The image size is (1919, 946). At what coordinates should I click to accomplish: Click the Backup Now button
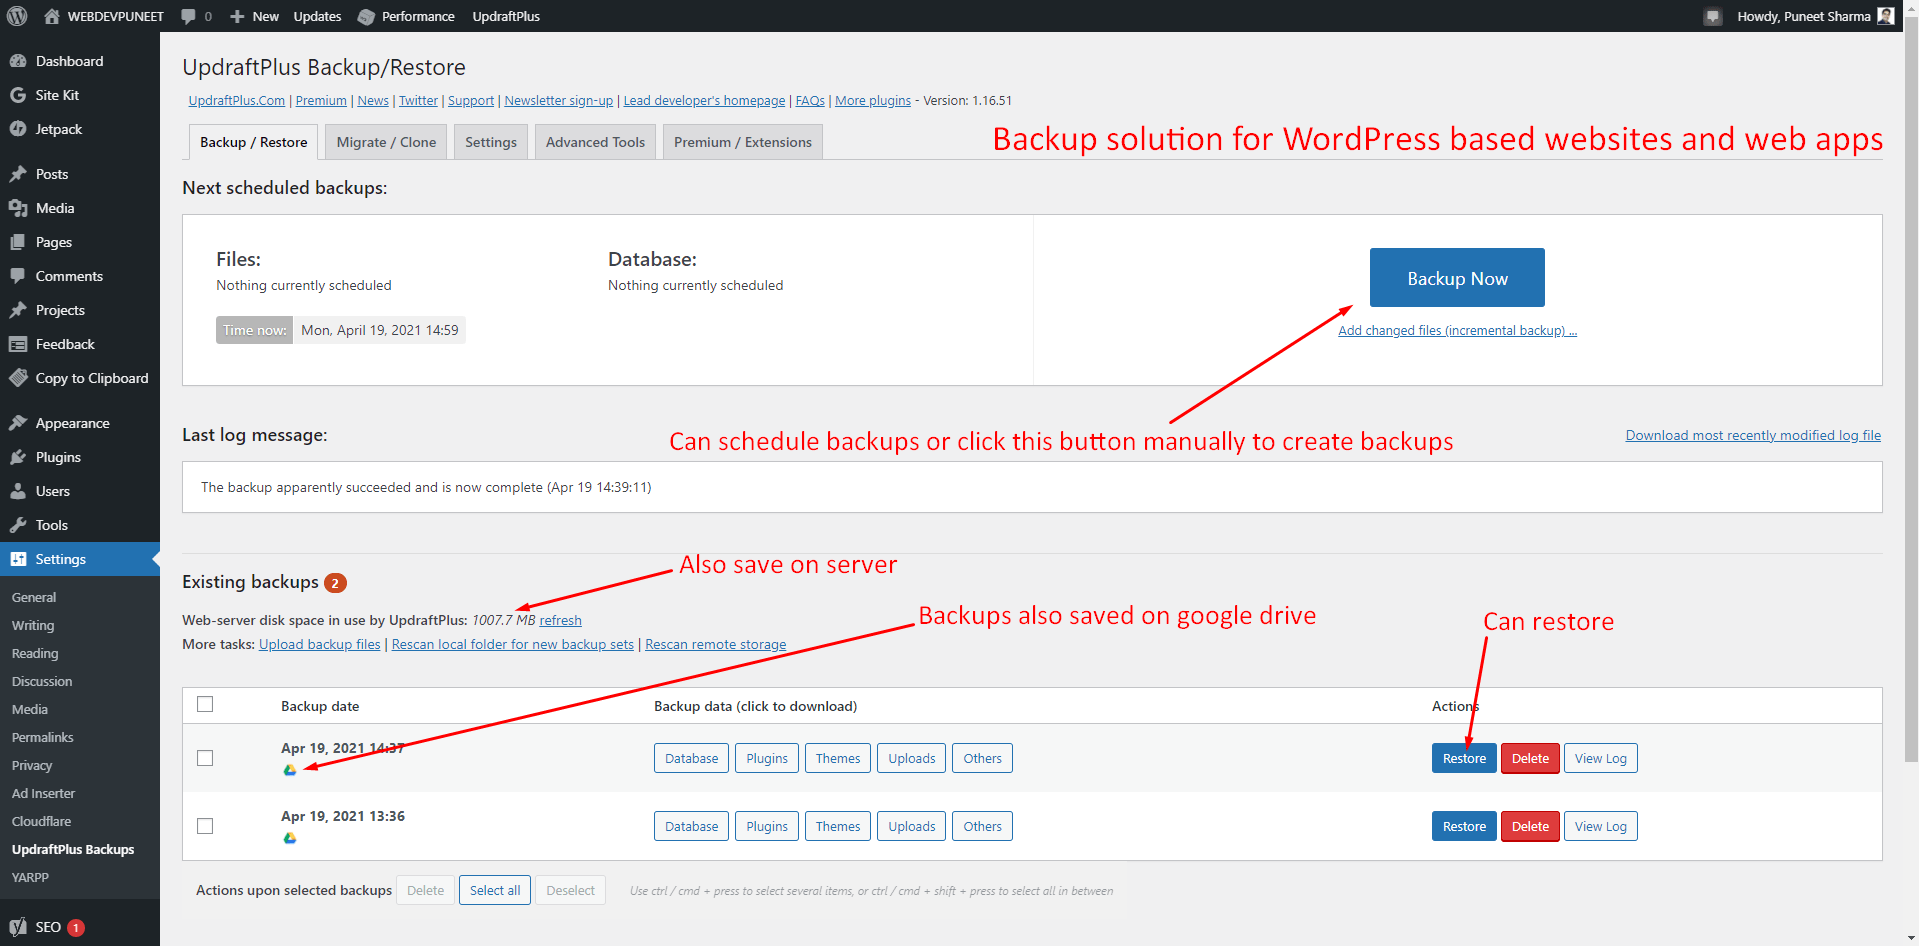[1457, 278]
